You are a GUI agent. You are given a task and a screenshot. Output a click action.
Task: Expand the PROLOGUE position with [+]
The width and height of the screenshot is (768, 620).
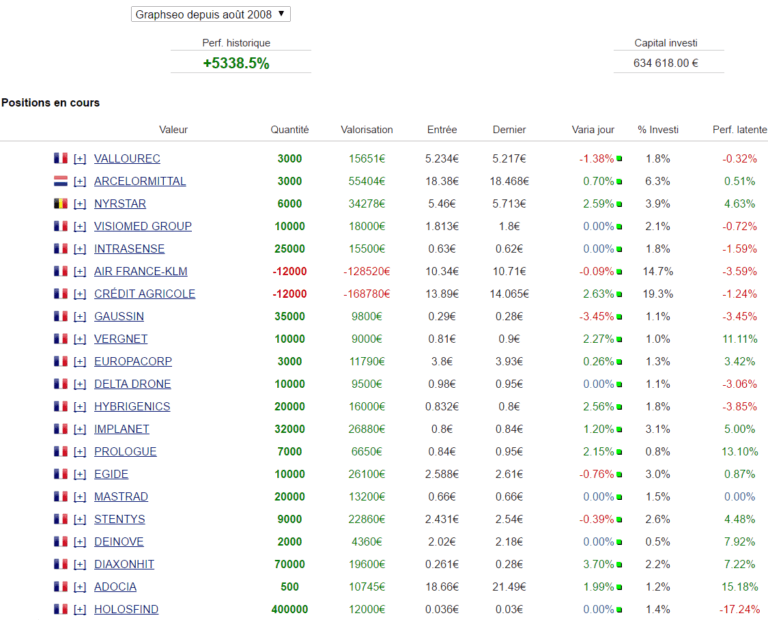(x=80, y=452)
